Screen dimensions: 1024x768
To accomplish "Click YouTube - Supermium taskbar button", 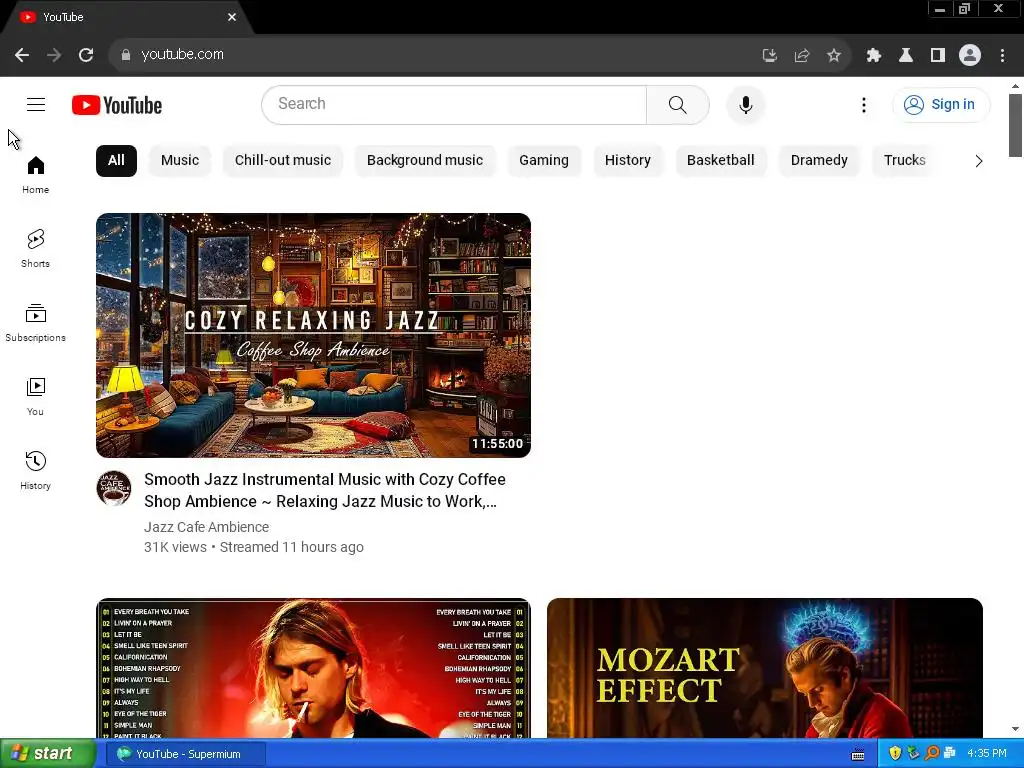I will click(185, 754).
